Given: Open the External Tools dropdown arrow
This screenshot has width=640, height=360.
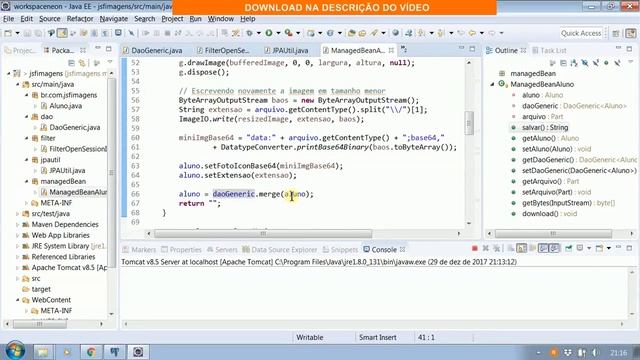Looking at the screenshot, I should coord(298,33).
